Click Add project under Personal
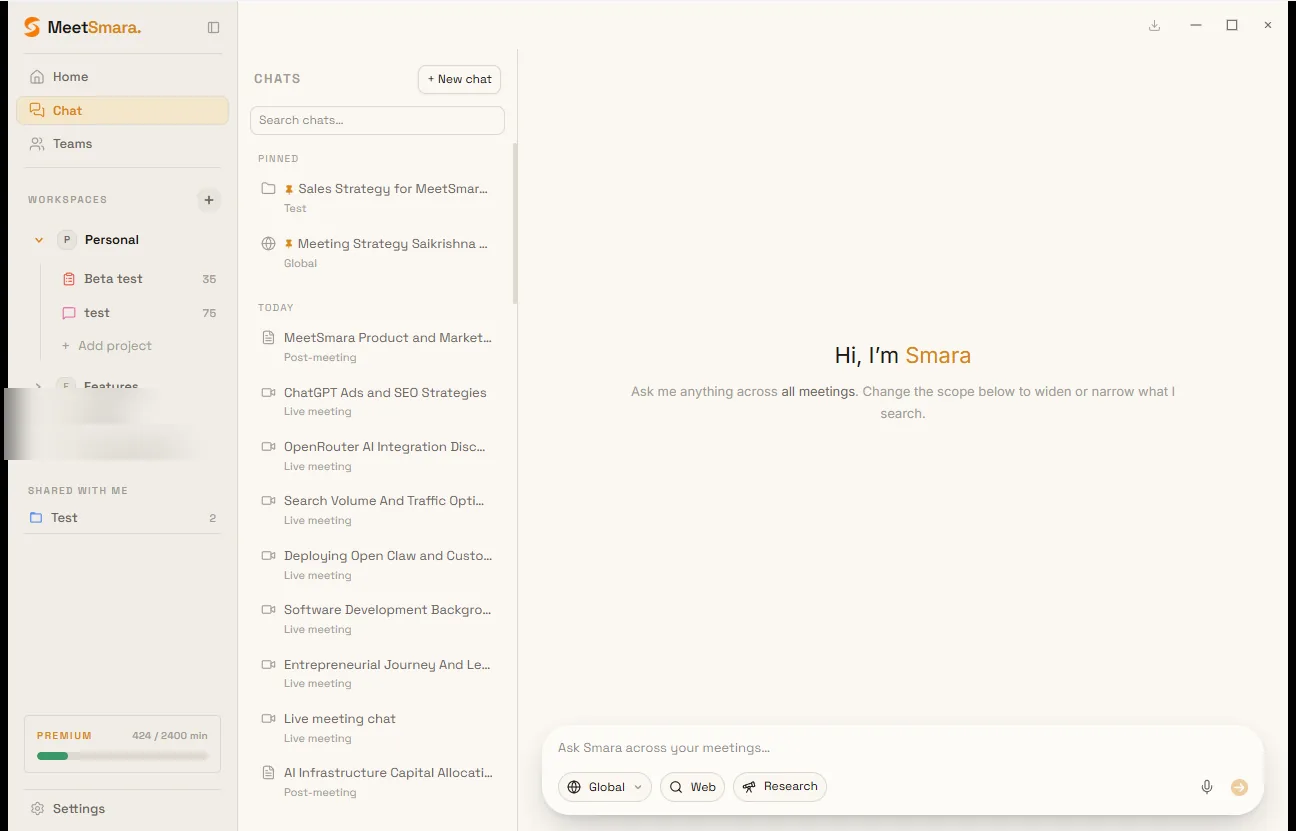Screen dimensions: 1296x831 107,346
